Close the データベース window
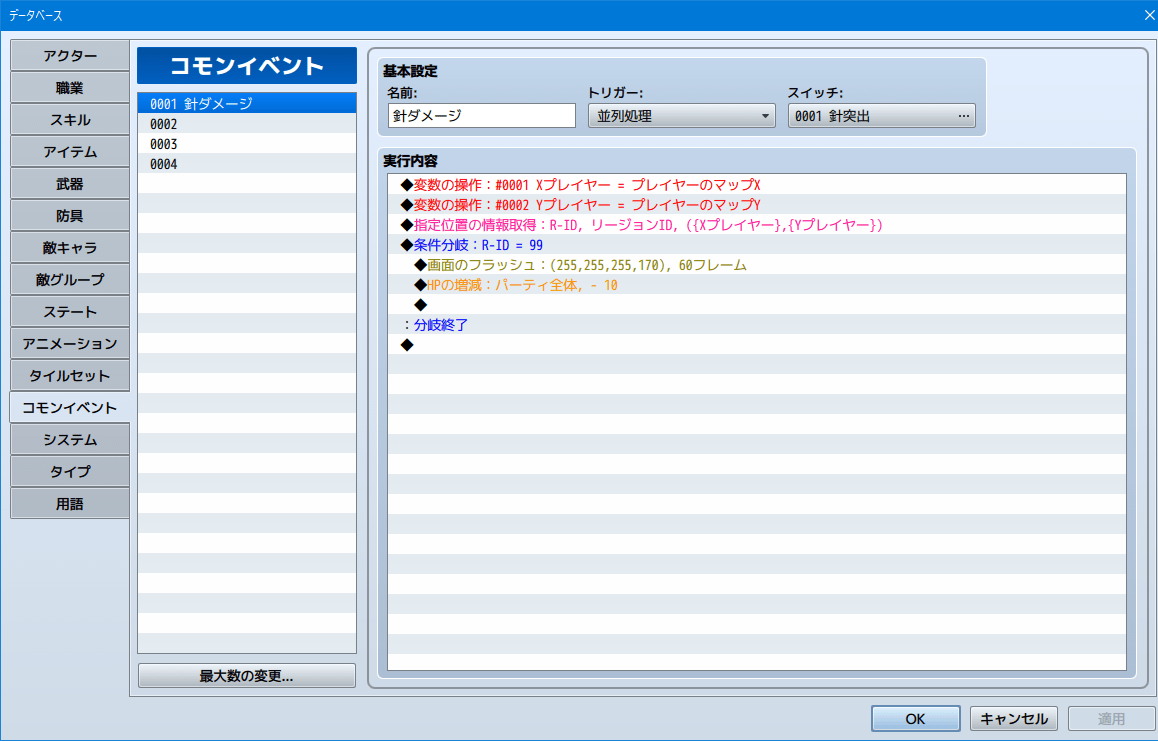Viewport: 1158px width, 741px height. click(x=1148, y=14)
